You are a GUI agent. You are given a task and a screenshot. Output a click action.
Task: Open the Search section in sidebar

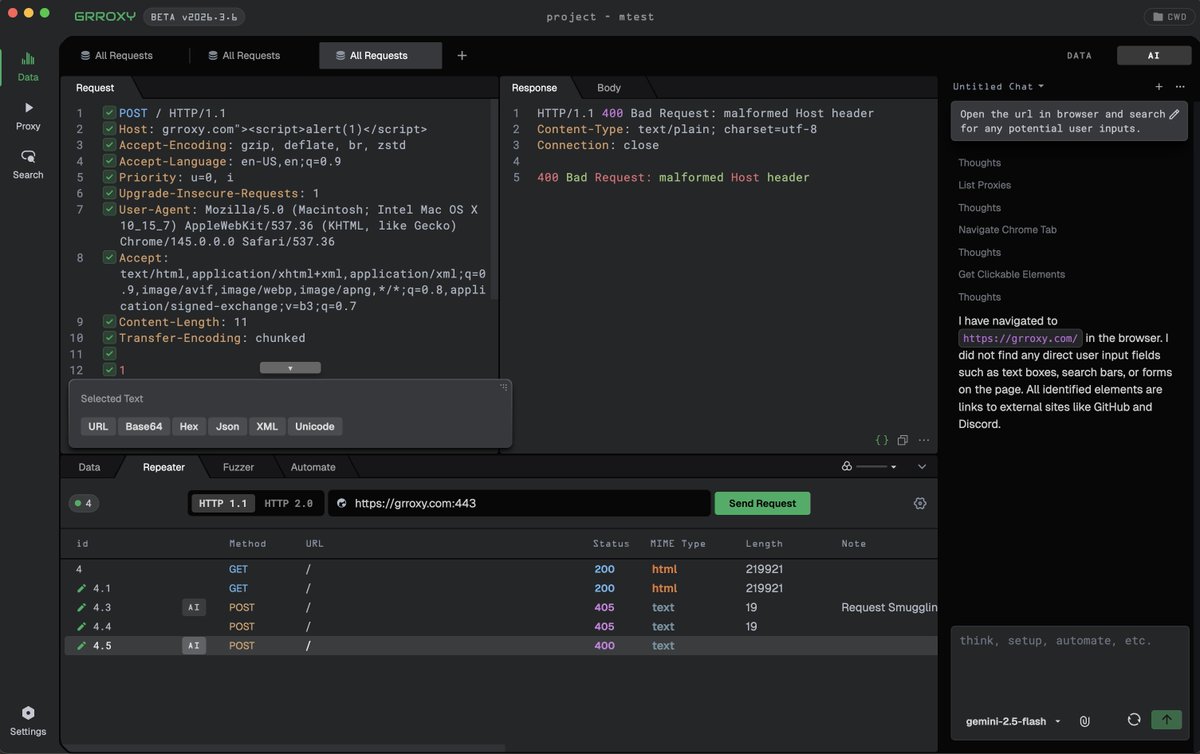[28, 165]
